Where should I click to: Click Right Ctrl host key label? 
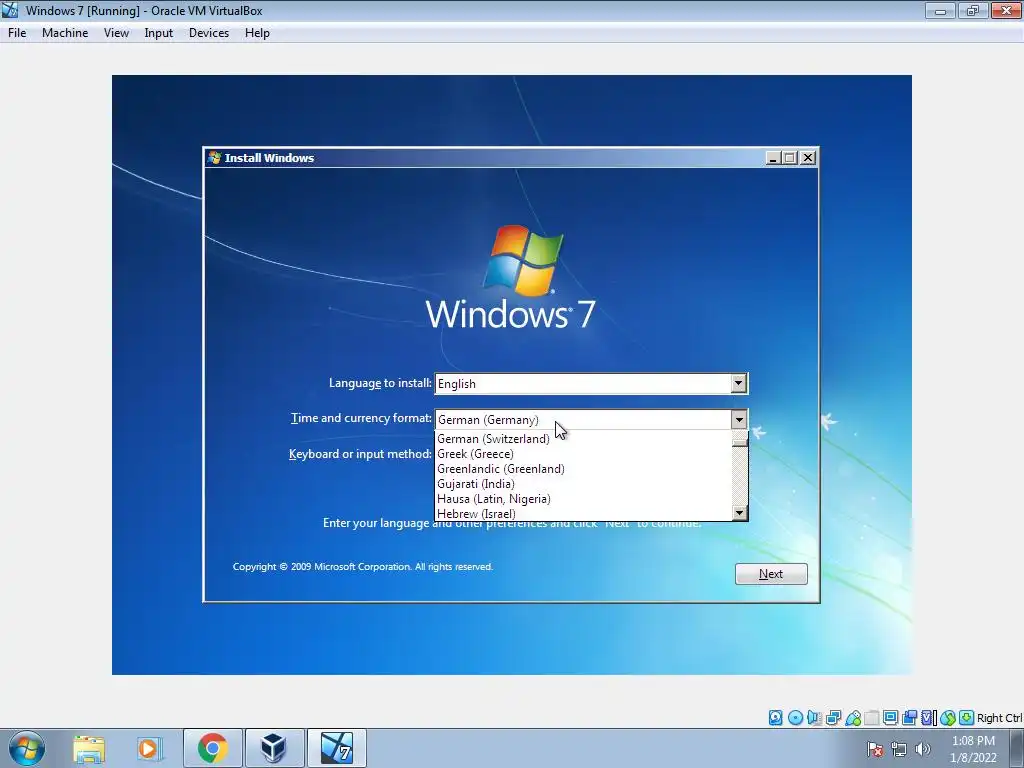point(999,718)
